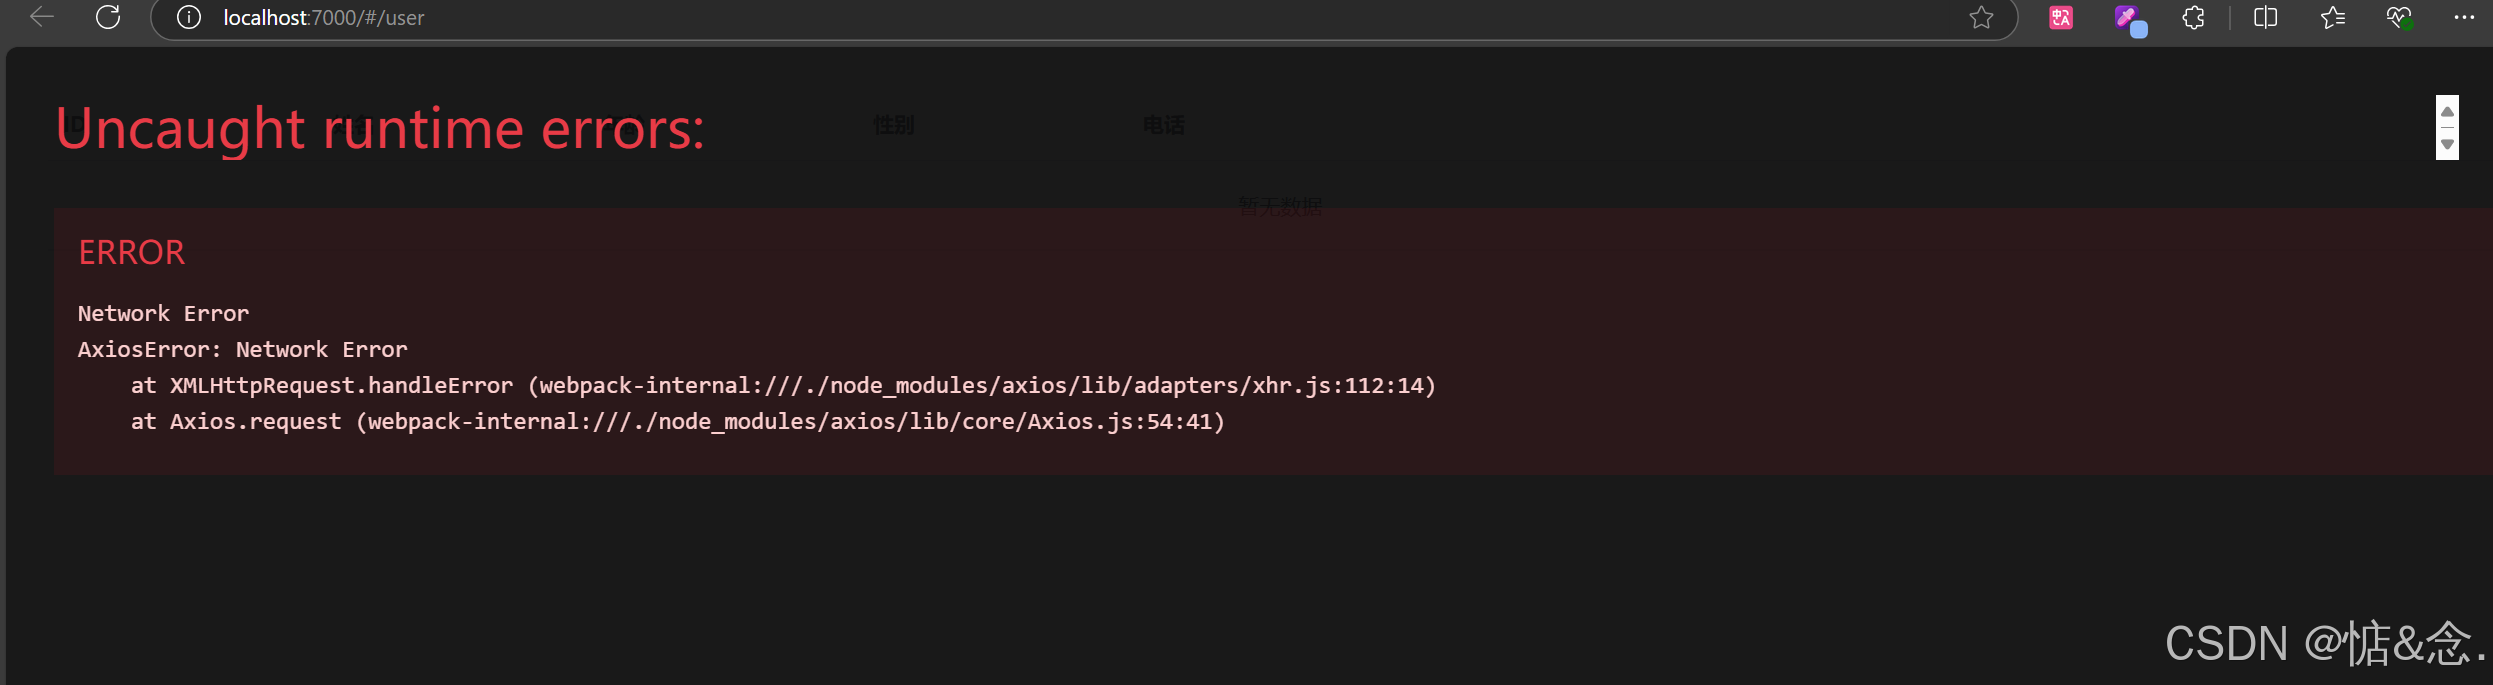Reload the page with the refresh icon
This screenshot has height=685, width=2493.
tap(108, 17)
